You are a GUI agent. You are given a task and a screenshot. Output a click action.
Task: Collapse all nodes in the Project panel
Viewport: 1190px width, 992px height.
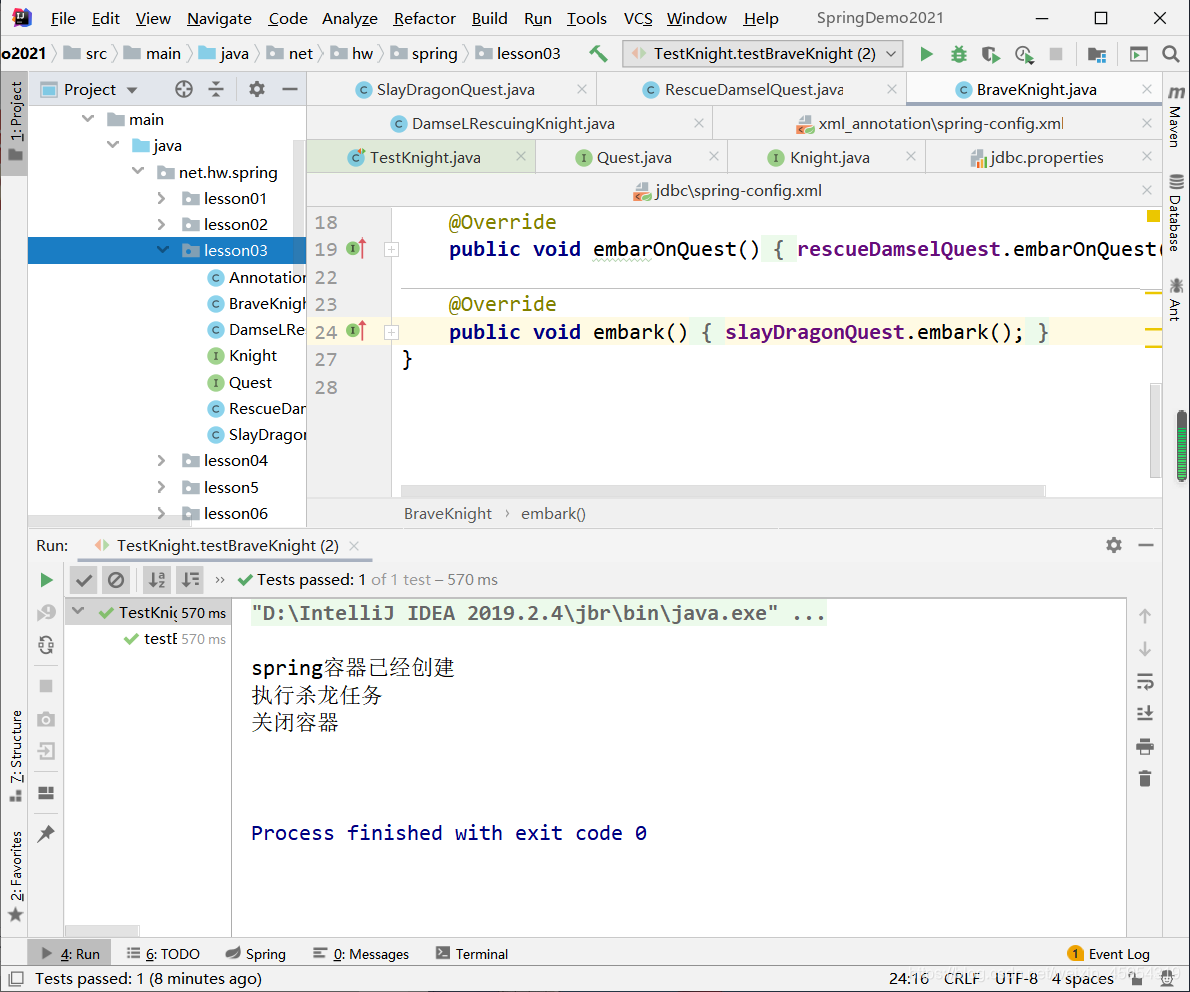[216, 90]
